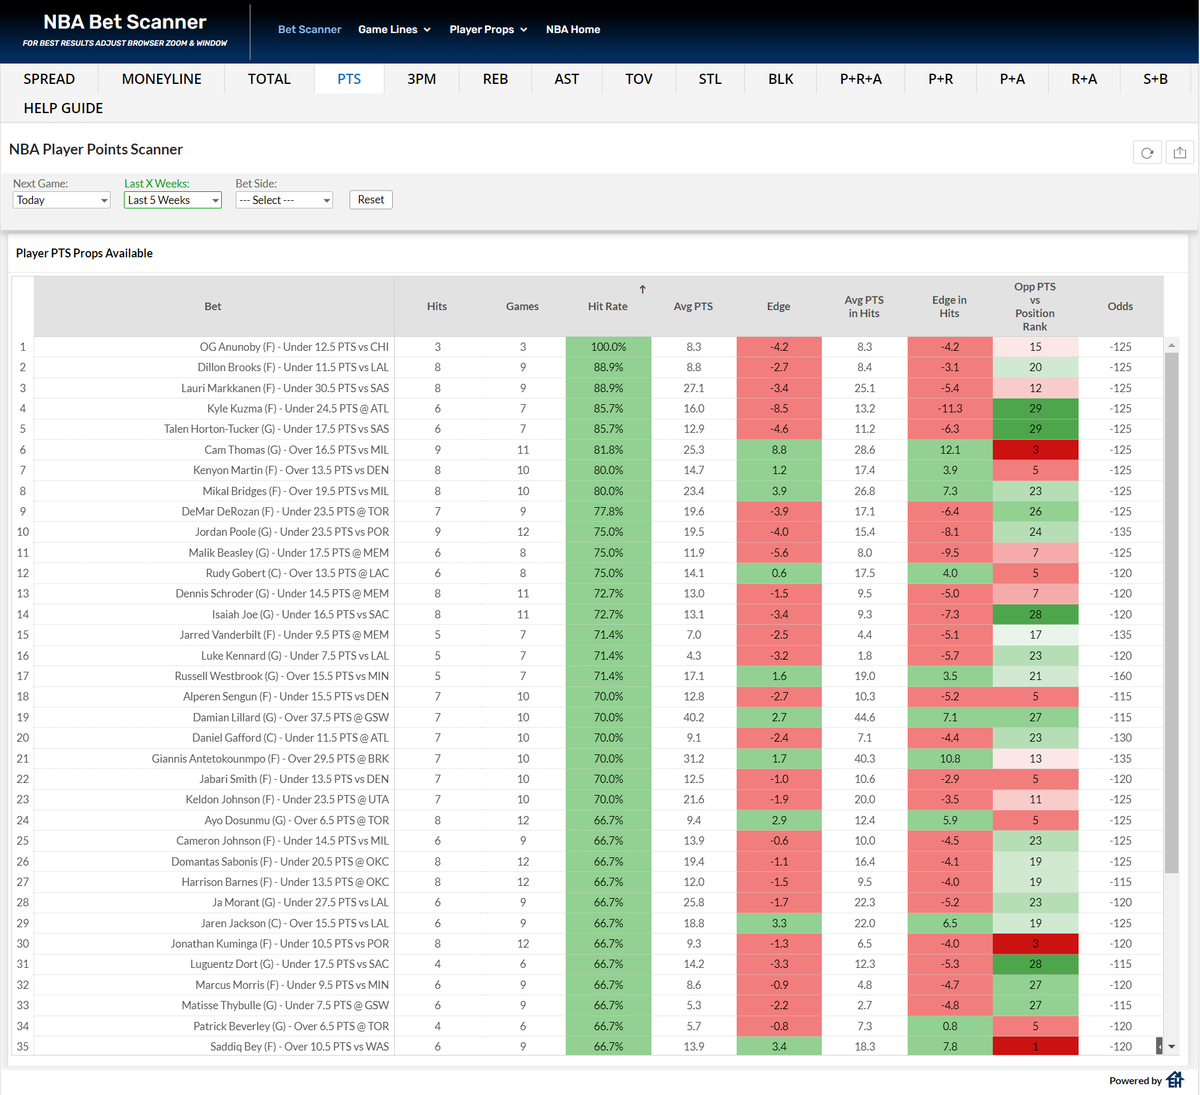This screenshot has height=1095, width=1200.
Task: Click the share/export results icon
Action: pos(1179,151)
